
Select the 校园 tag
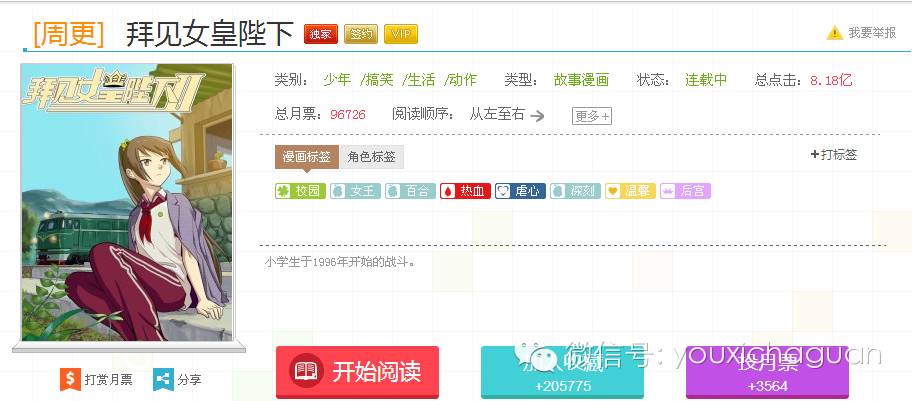point(300,191)
